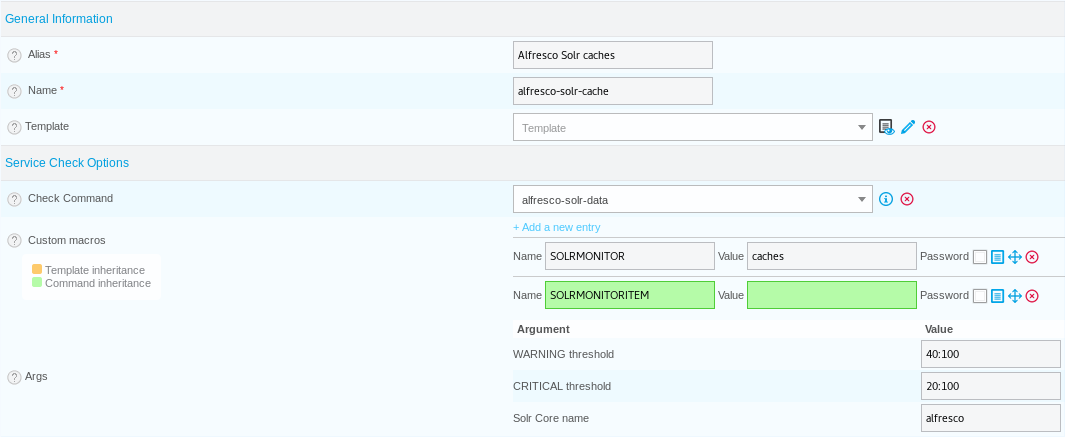Viewport: 1065px width, 437px height.
Task: Click the Command inheritance legend text
Action: coord(98,283)
